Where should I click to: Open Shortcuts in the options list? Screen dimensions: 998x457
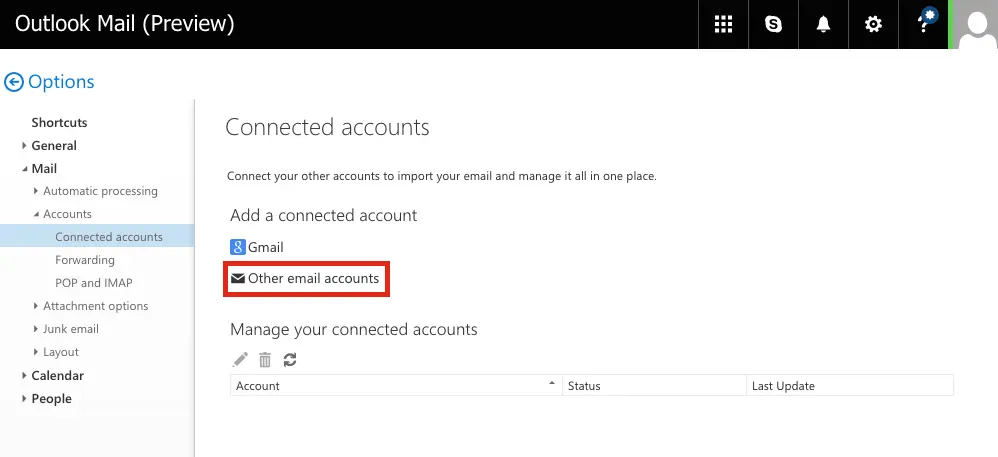(59, 122)
